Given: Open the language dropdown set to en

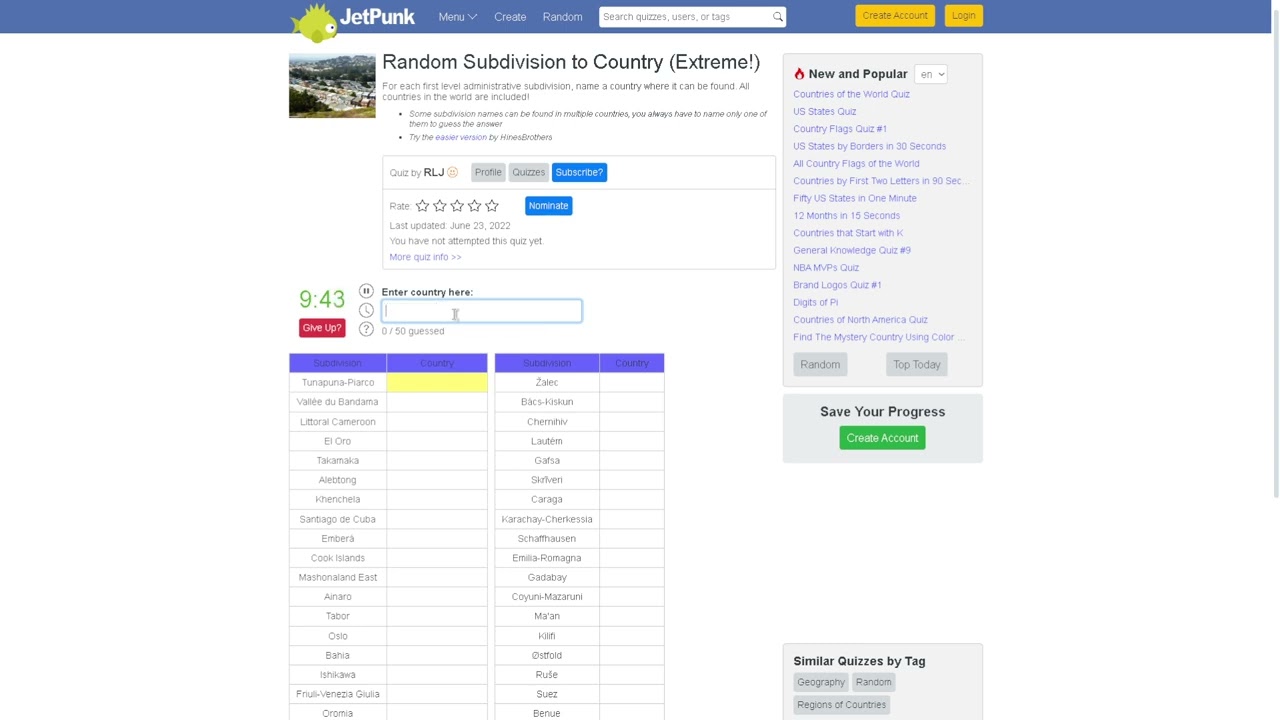Looking at the screenshot, I should (931, 74).
